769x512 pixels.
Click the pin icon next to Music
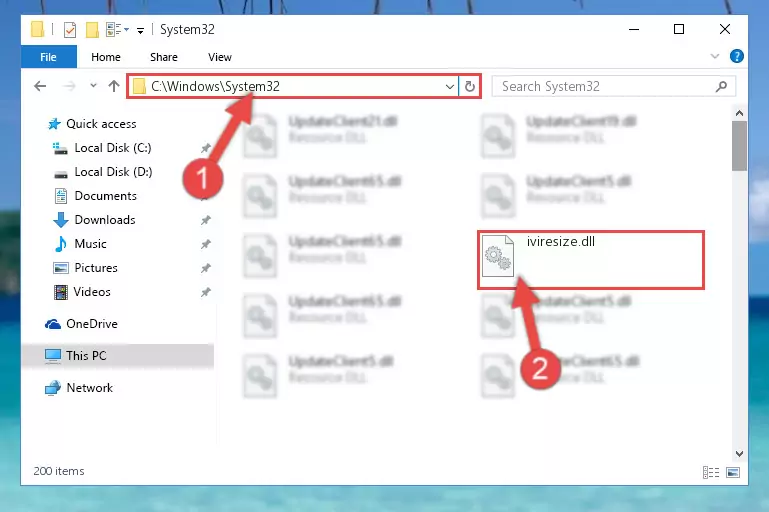coord(205,244)
